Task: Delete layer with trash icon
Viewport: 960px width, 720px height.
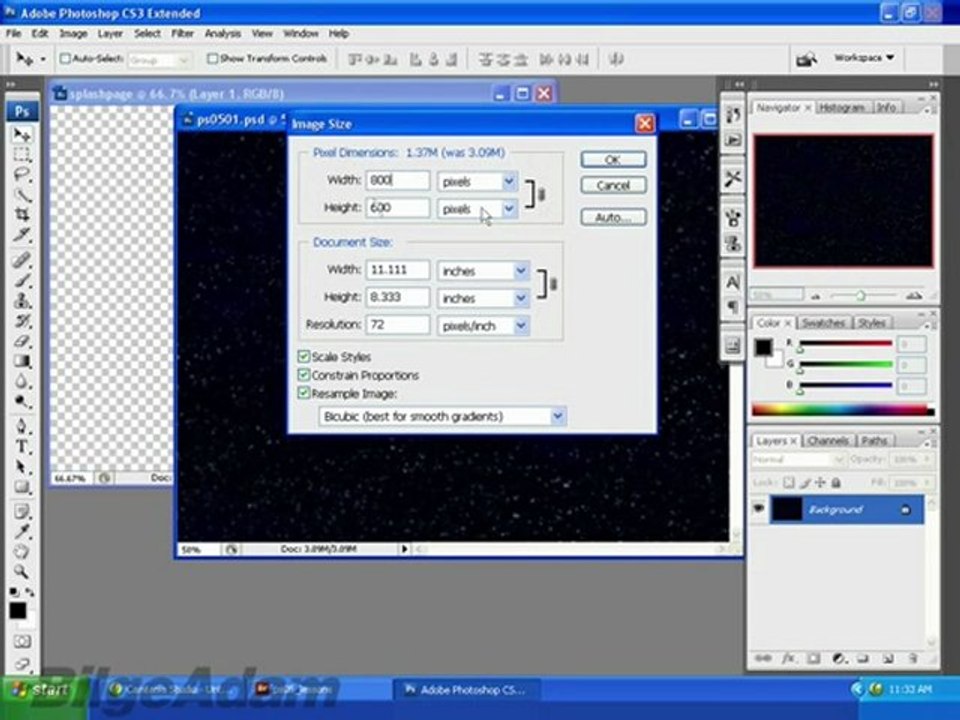Action: 913,659
